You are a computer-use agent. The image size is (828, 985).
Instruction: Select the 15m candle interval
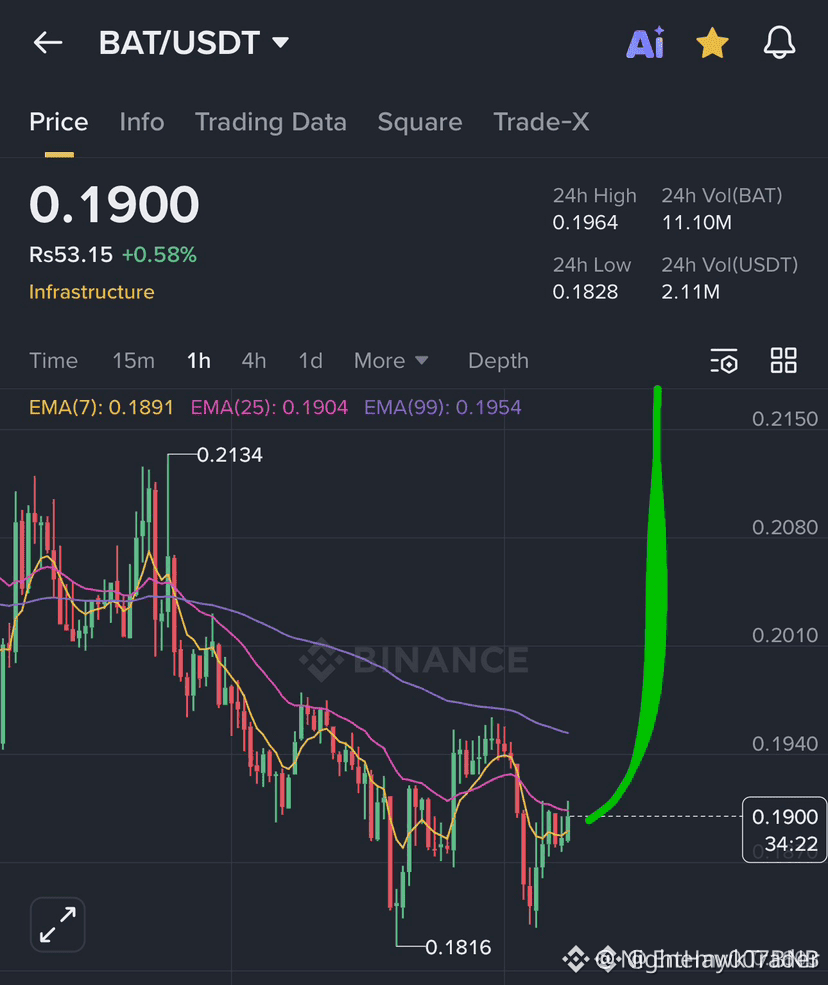133,361
